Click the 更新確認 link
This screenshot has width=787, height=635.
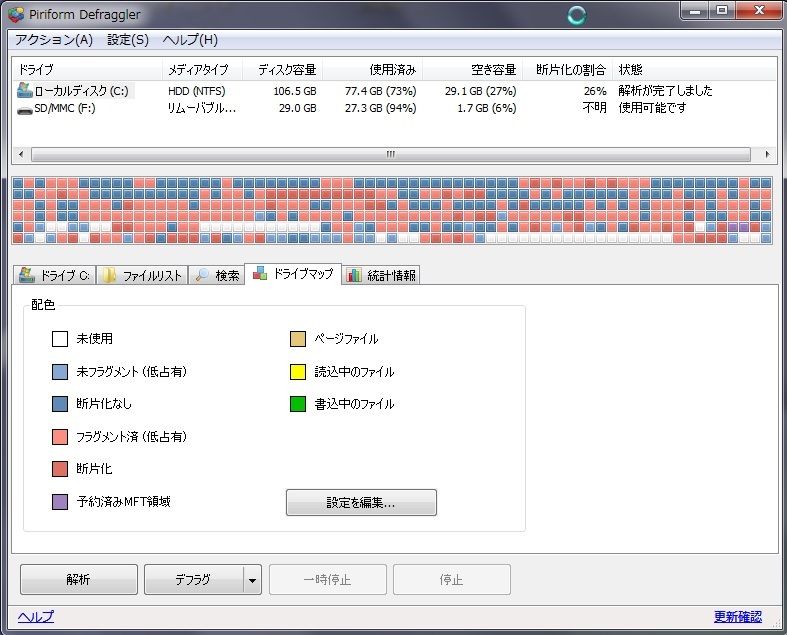[738, 616]
